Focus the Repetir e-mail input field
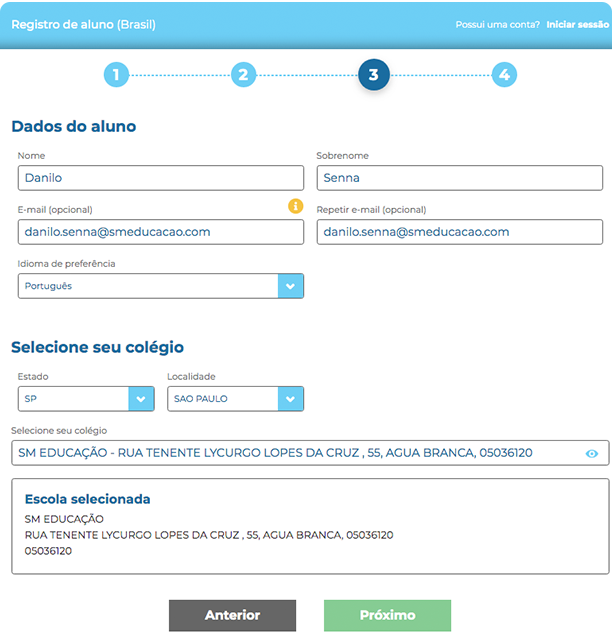Viewport: 612px width, 641px height. pyautogui.click(x=459, y=232)
